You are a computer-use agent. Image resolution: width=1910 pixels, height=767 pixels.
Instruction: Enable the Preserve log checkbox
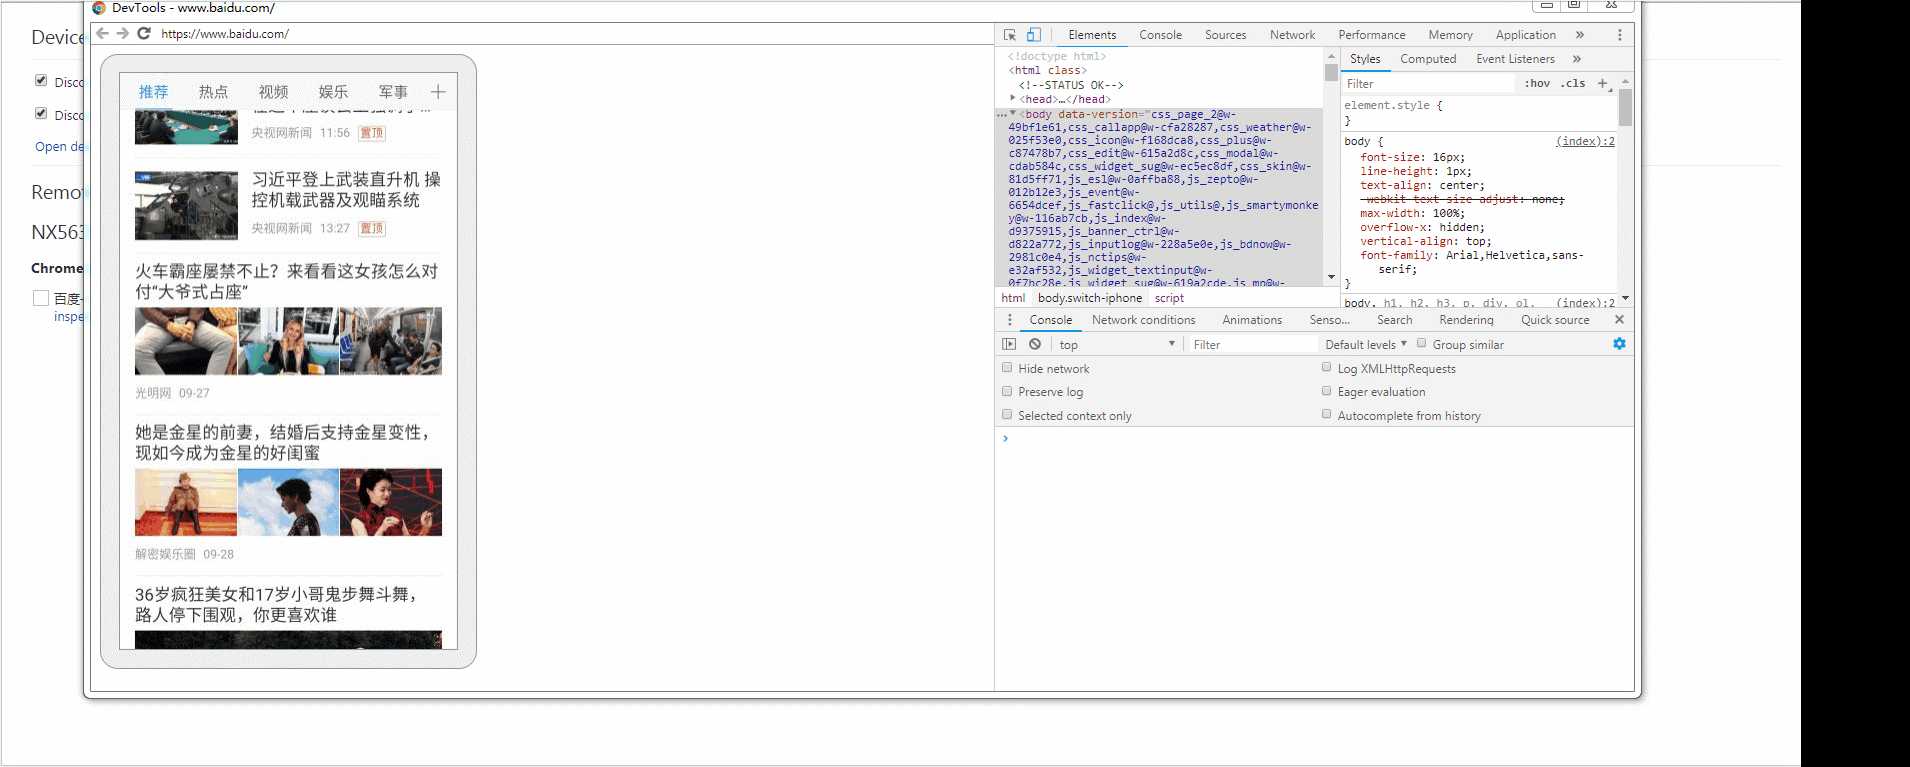point(1007,391)
